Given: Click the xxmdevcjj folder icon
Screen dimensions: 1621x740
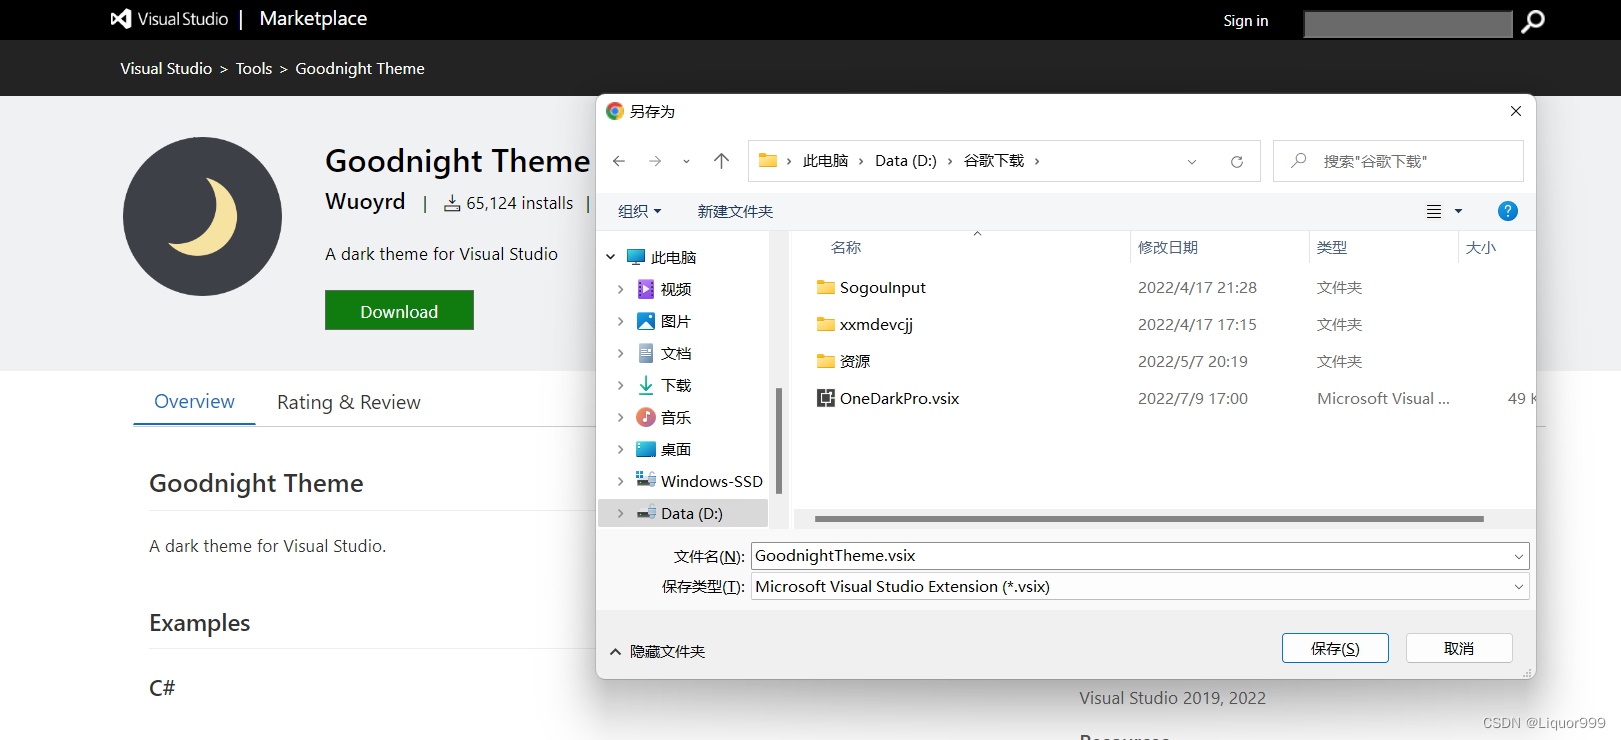Looking at the screenshot, I should coord(826,324).
